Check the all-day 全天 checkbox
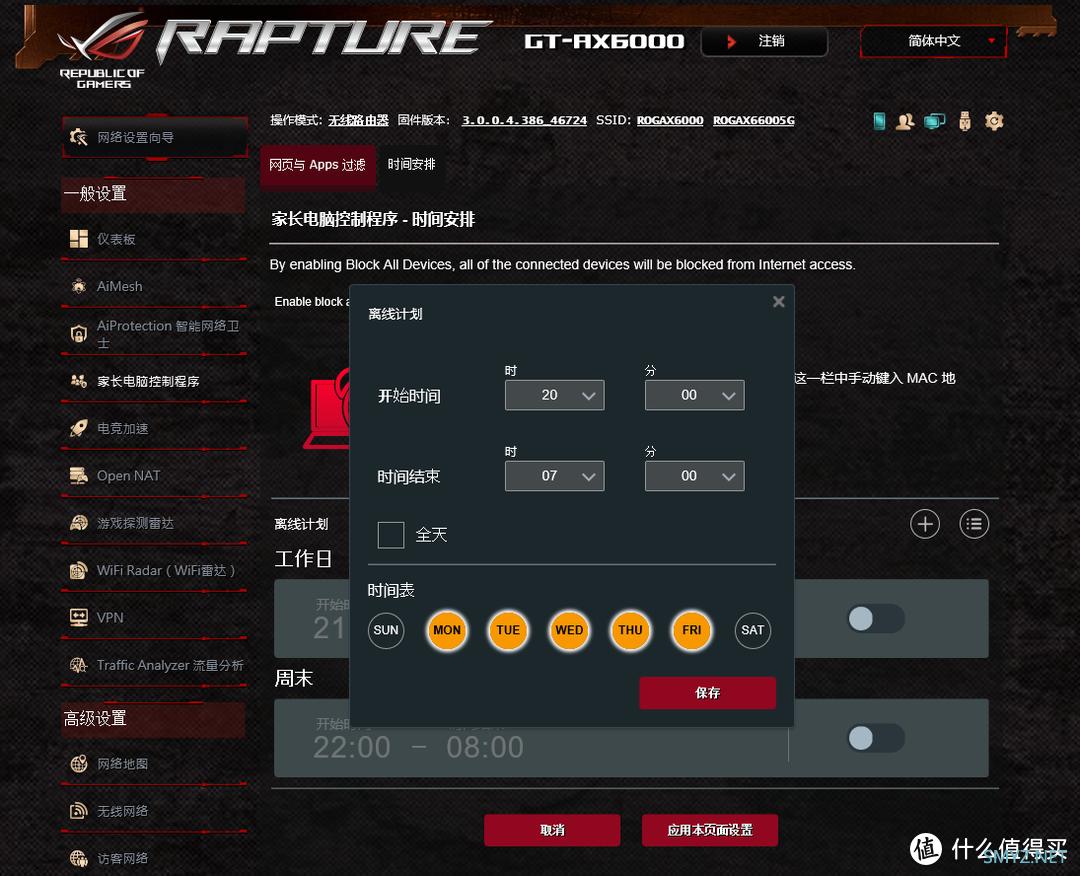1080x876 pixels. tap(391, 535)
